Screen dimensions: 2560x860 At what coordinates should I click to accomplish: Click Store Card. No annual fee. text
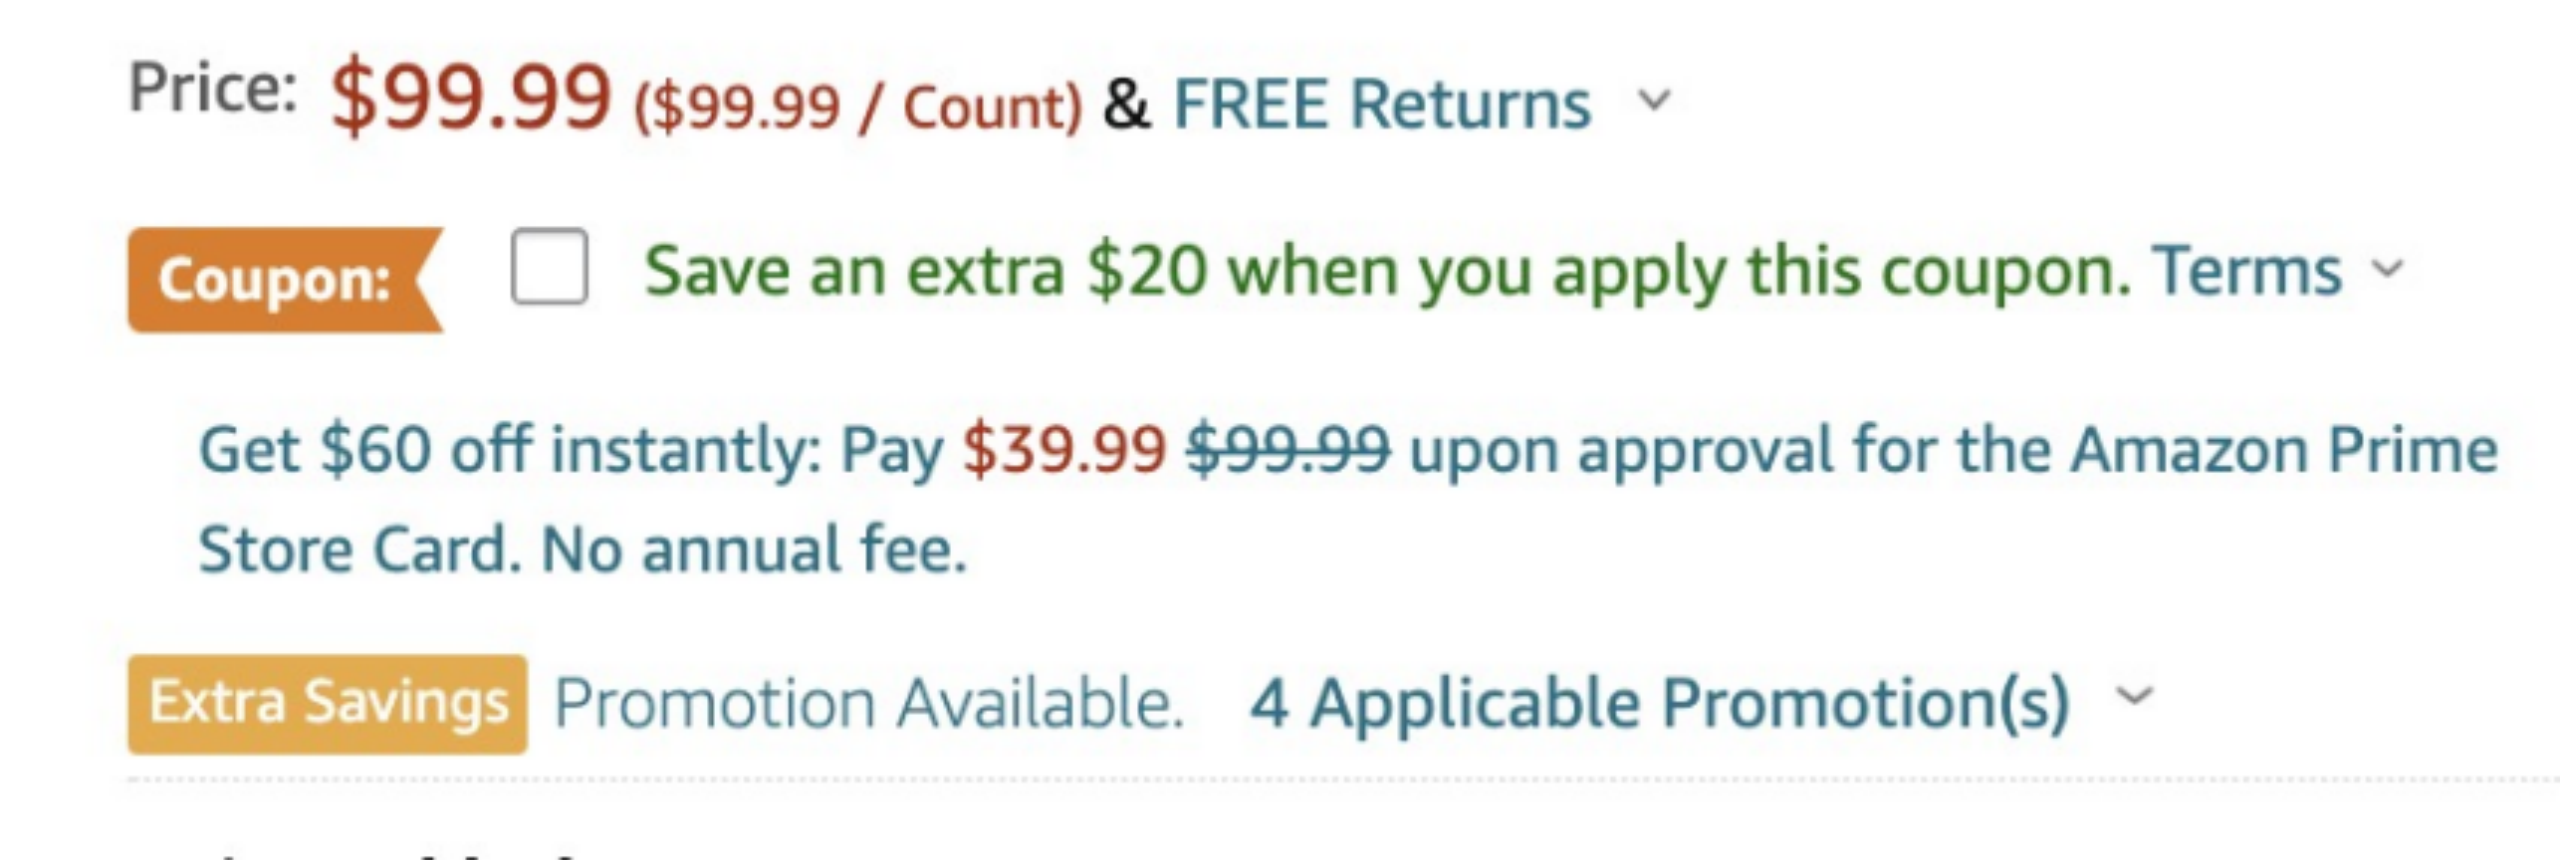[x=582, y=550]
